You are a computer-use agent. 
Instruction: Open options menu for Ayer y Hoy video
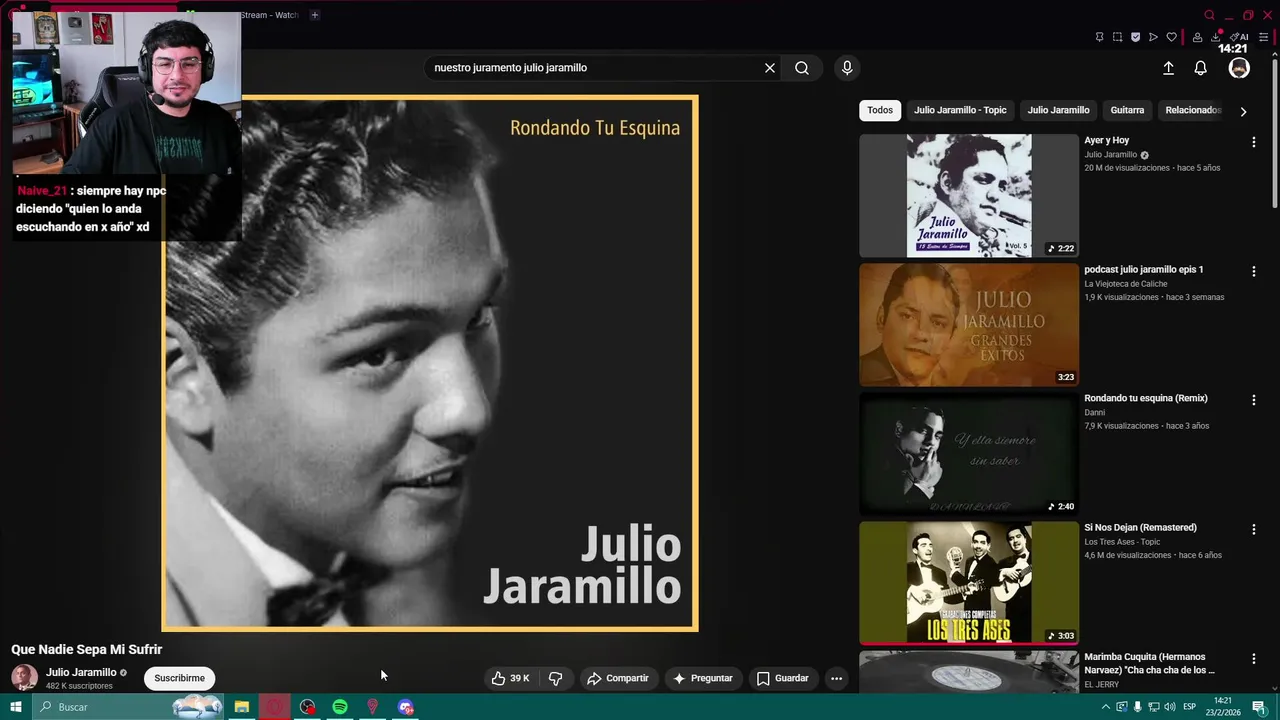pyautogui.click(x=1253, y=142)
